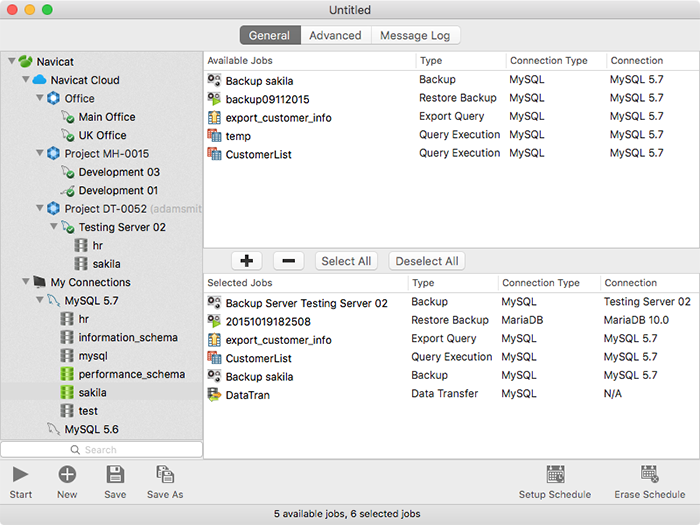This screenshot has width=700, height=525.
Task: Click the restore icon beside backup09112015
Action: 214,99
